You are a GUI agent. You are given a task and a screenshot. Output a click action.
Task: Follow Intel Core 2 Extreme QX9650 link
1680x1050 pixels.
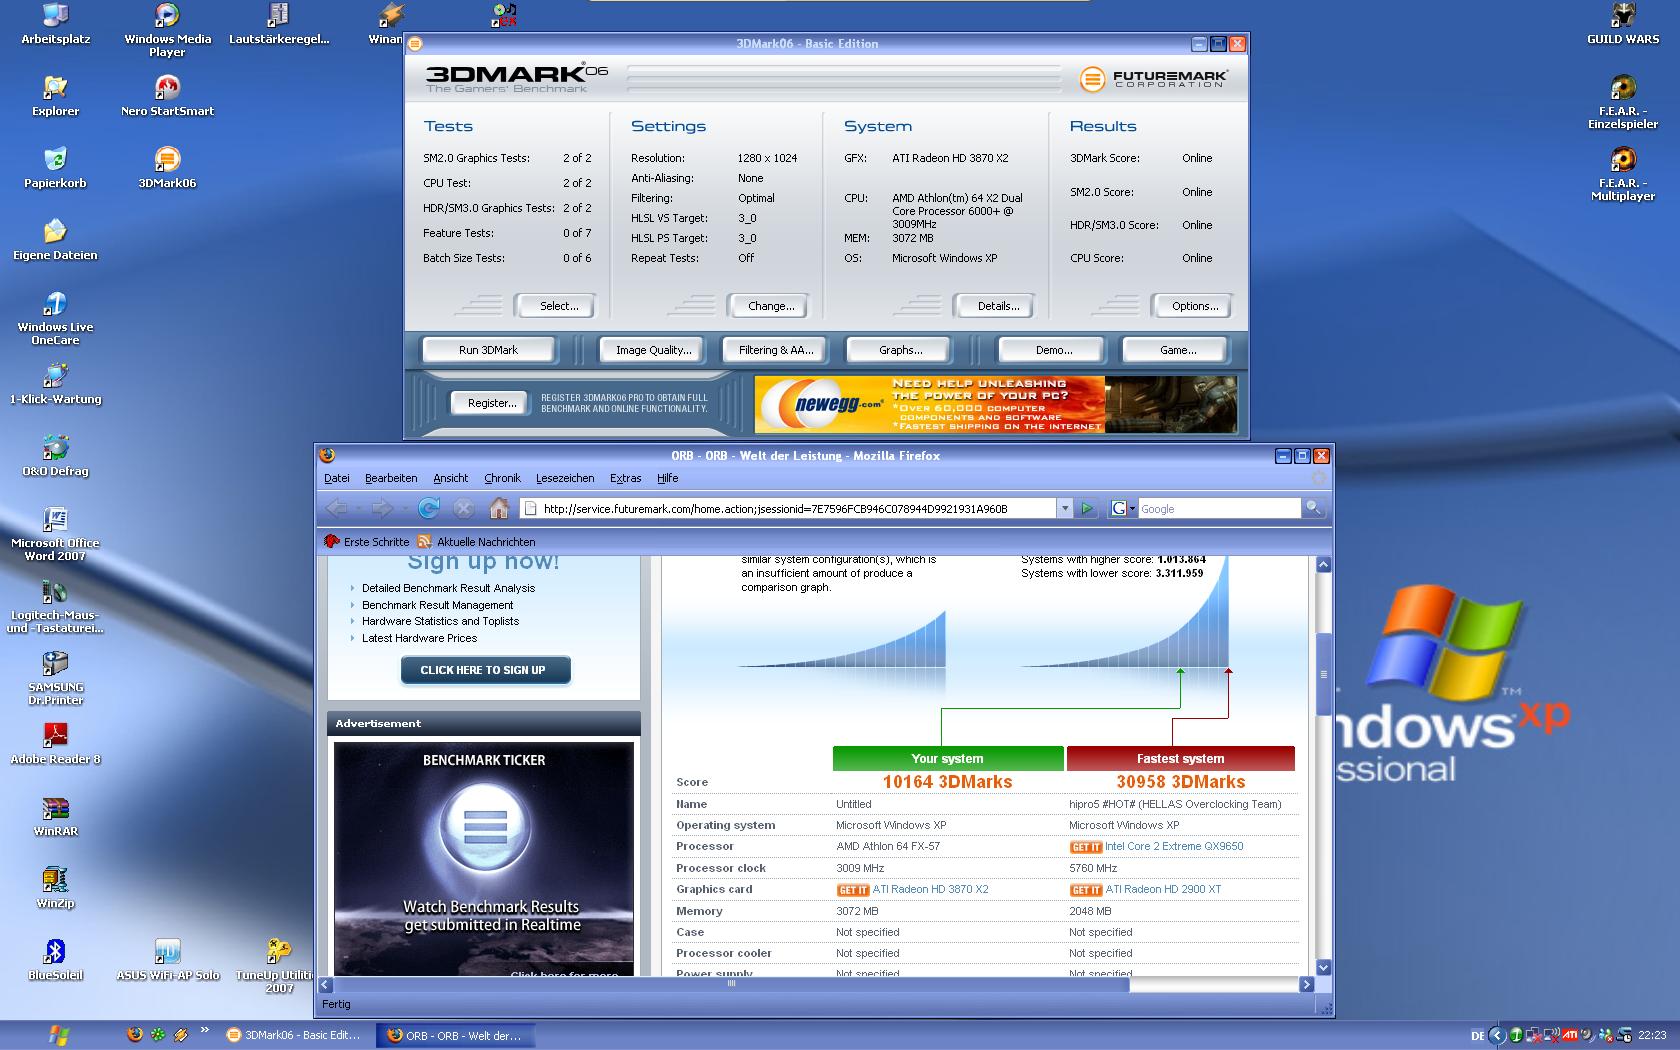pyautogui.click(x=1174, y=846)
